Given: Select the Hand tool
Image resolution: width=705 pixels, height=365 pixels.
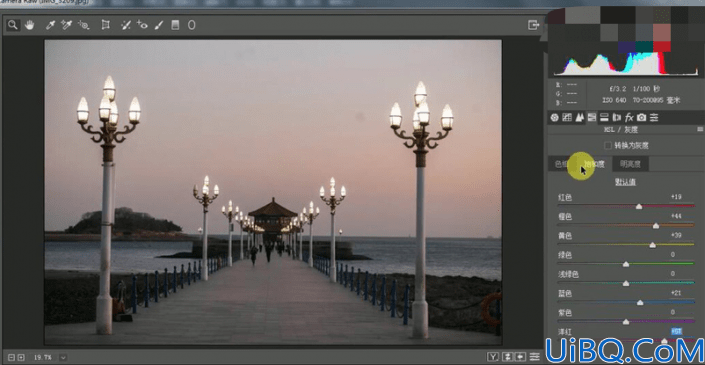Looking at the screenshot, I should pyautogui.click(x=30, y=25).
